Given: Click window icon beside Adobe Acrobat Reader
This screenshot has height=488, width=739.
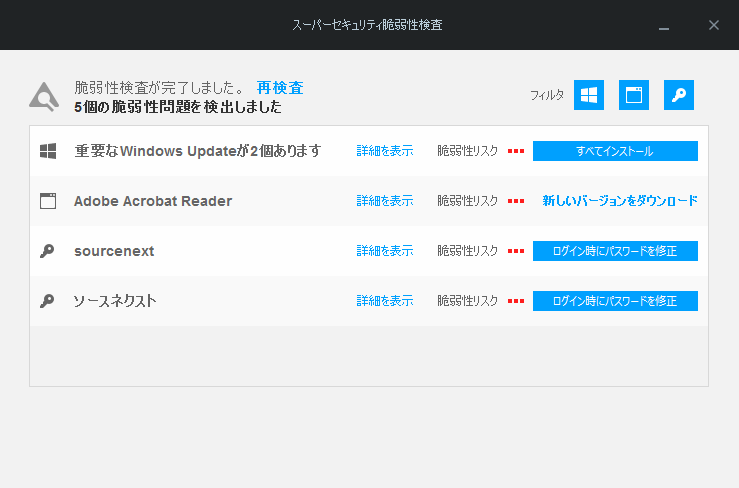Looking at the screenshot, I should click(48, 201).
